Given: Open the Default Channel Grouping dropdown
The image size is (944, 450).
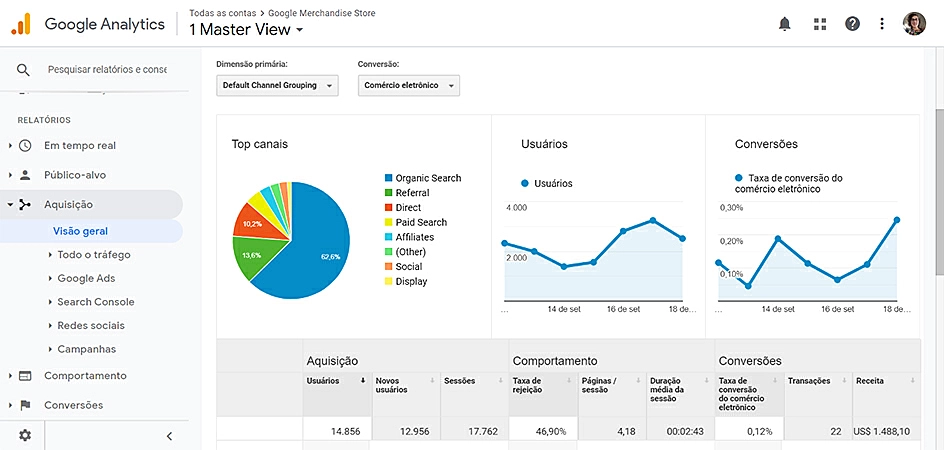Looking at the screenshot, I should [277, 86].
